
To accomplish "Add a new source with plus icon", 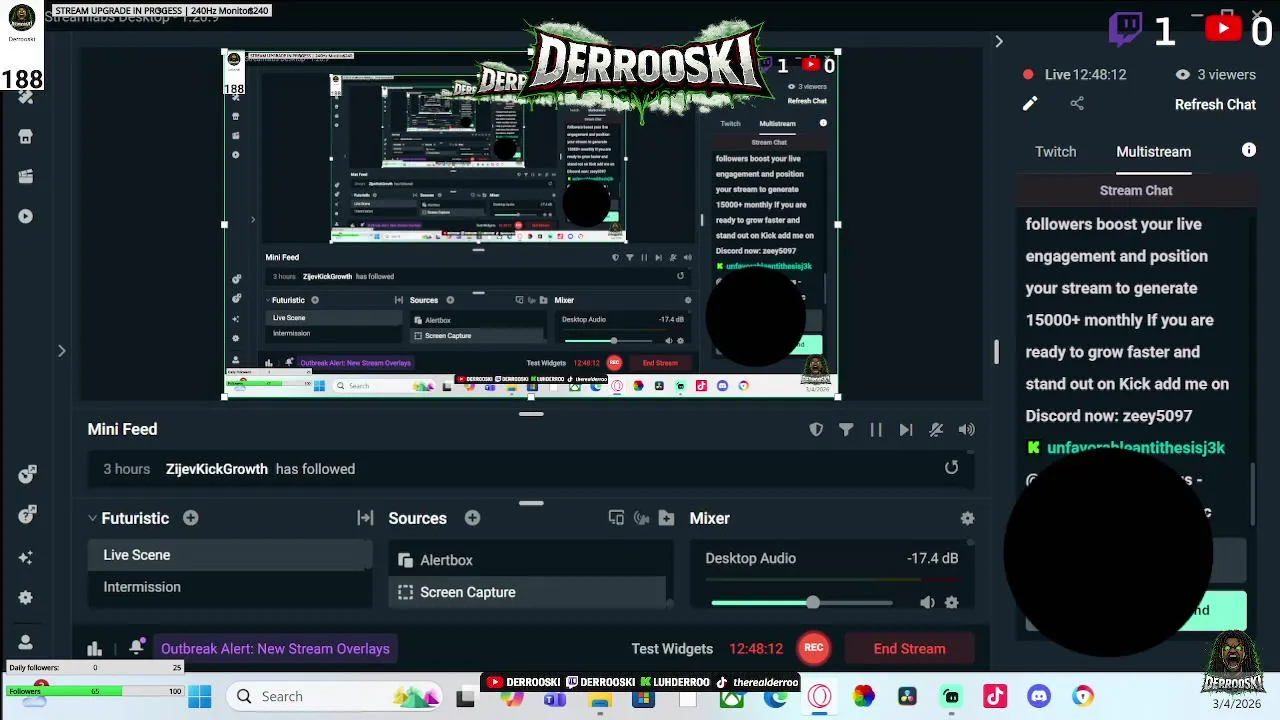I will click(x=472, y=518).
